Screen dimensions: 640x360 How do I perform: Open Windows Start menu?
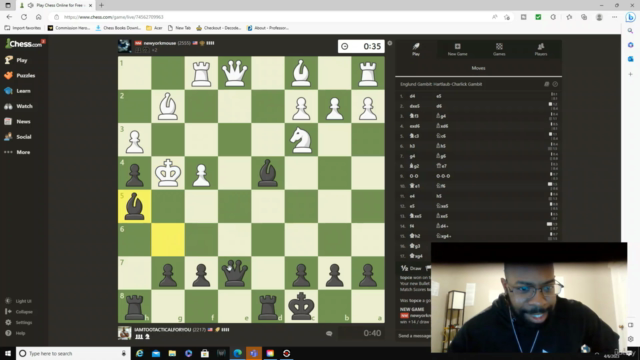pos(8,353)
